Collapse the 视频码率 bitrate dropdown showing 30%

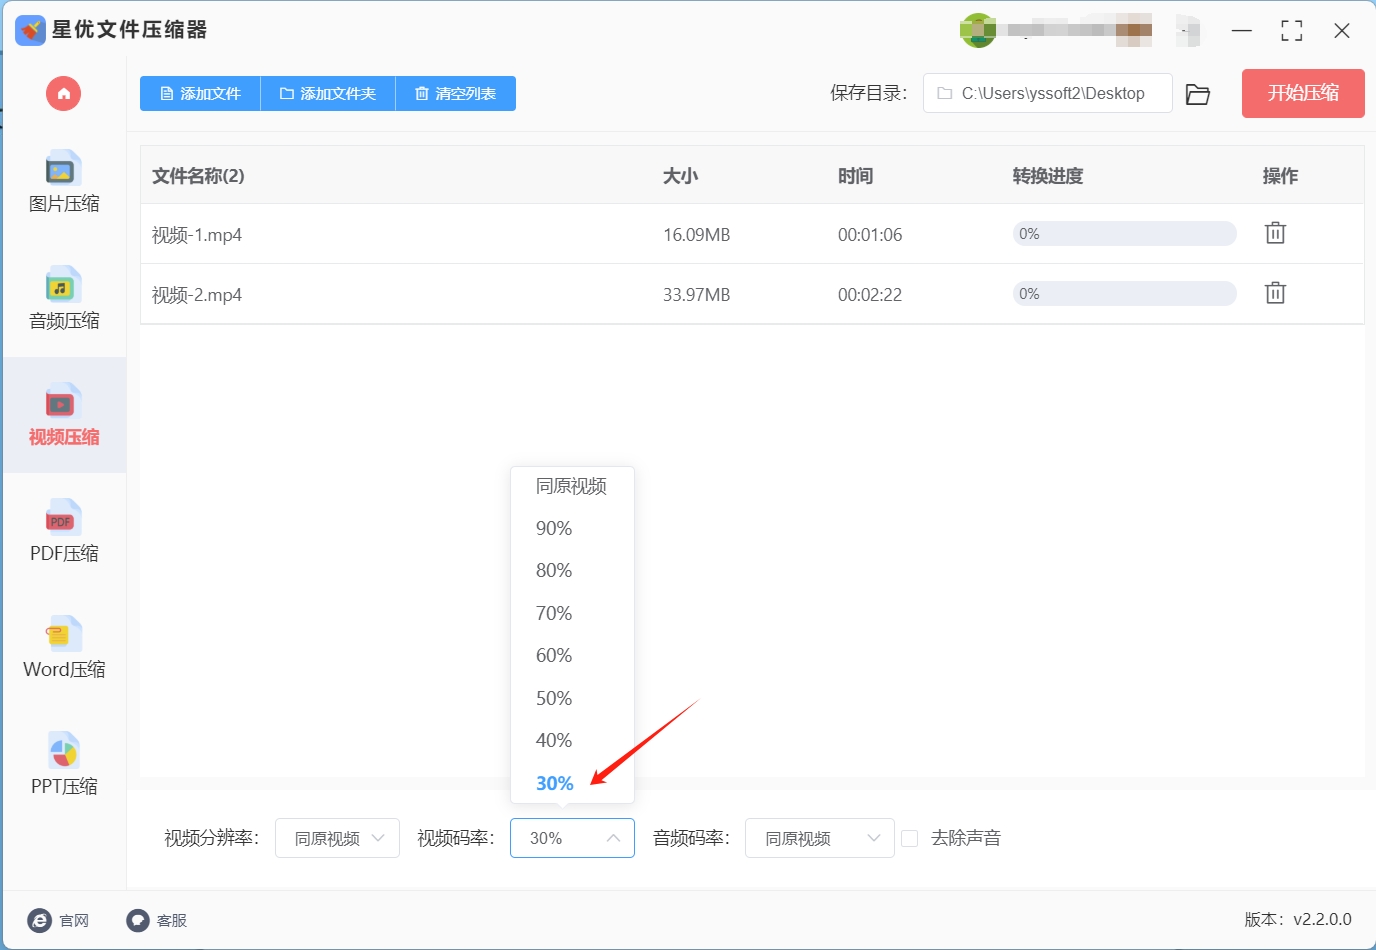pyautogui.click(x=572, y=838)
